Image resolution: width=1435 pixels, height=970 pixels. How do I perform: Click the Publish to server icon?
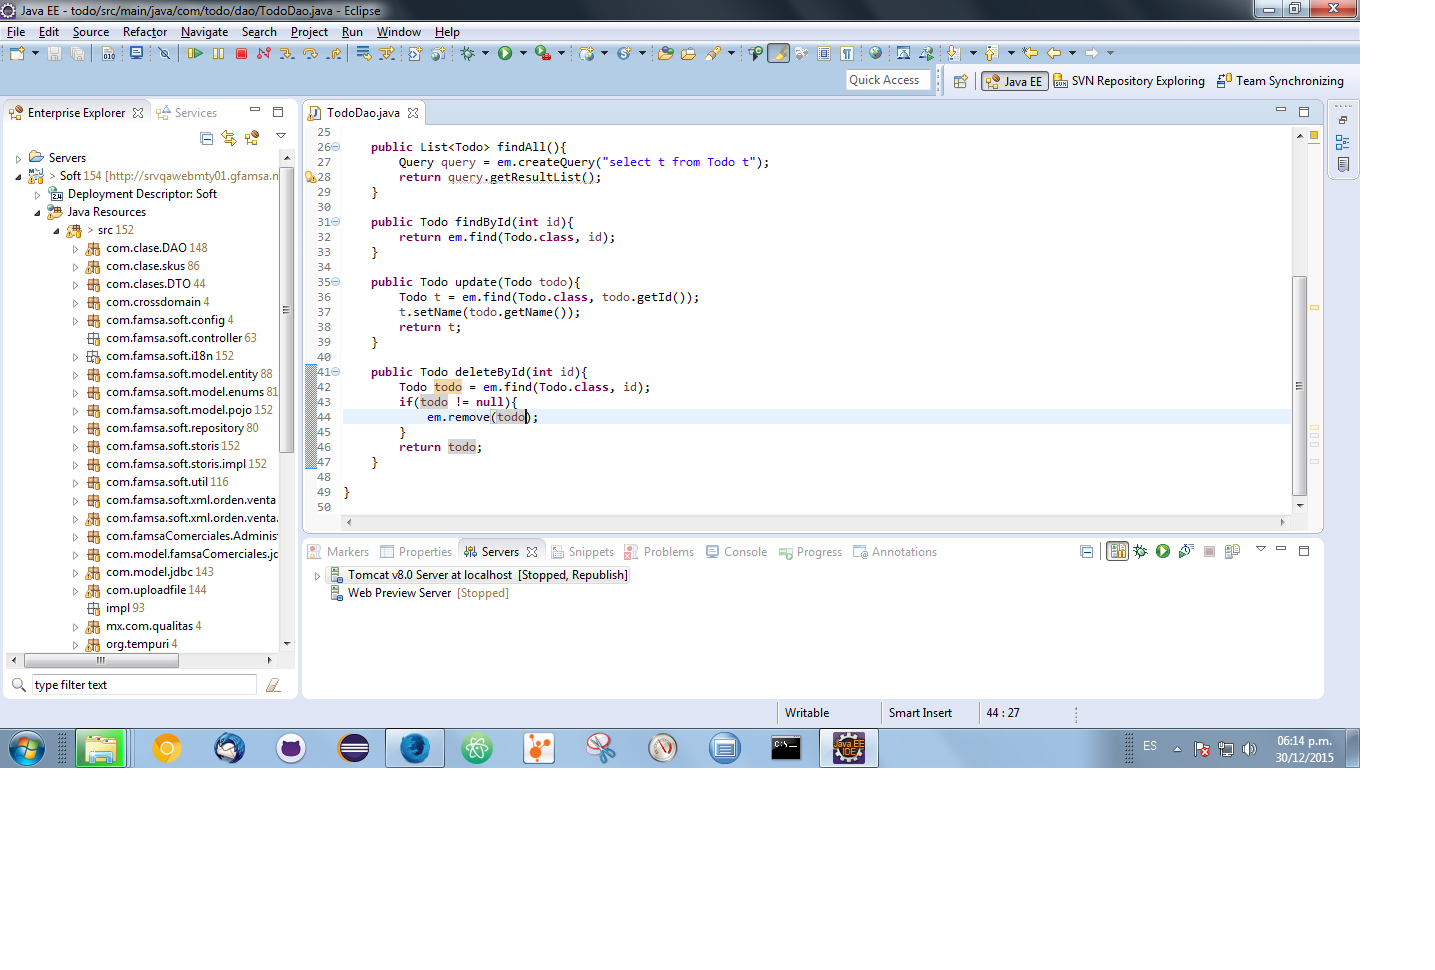[1232, 551]
